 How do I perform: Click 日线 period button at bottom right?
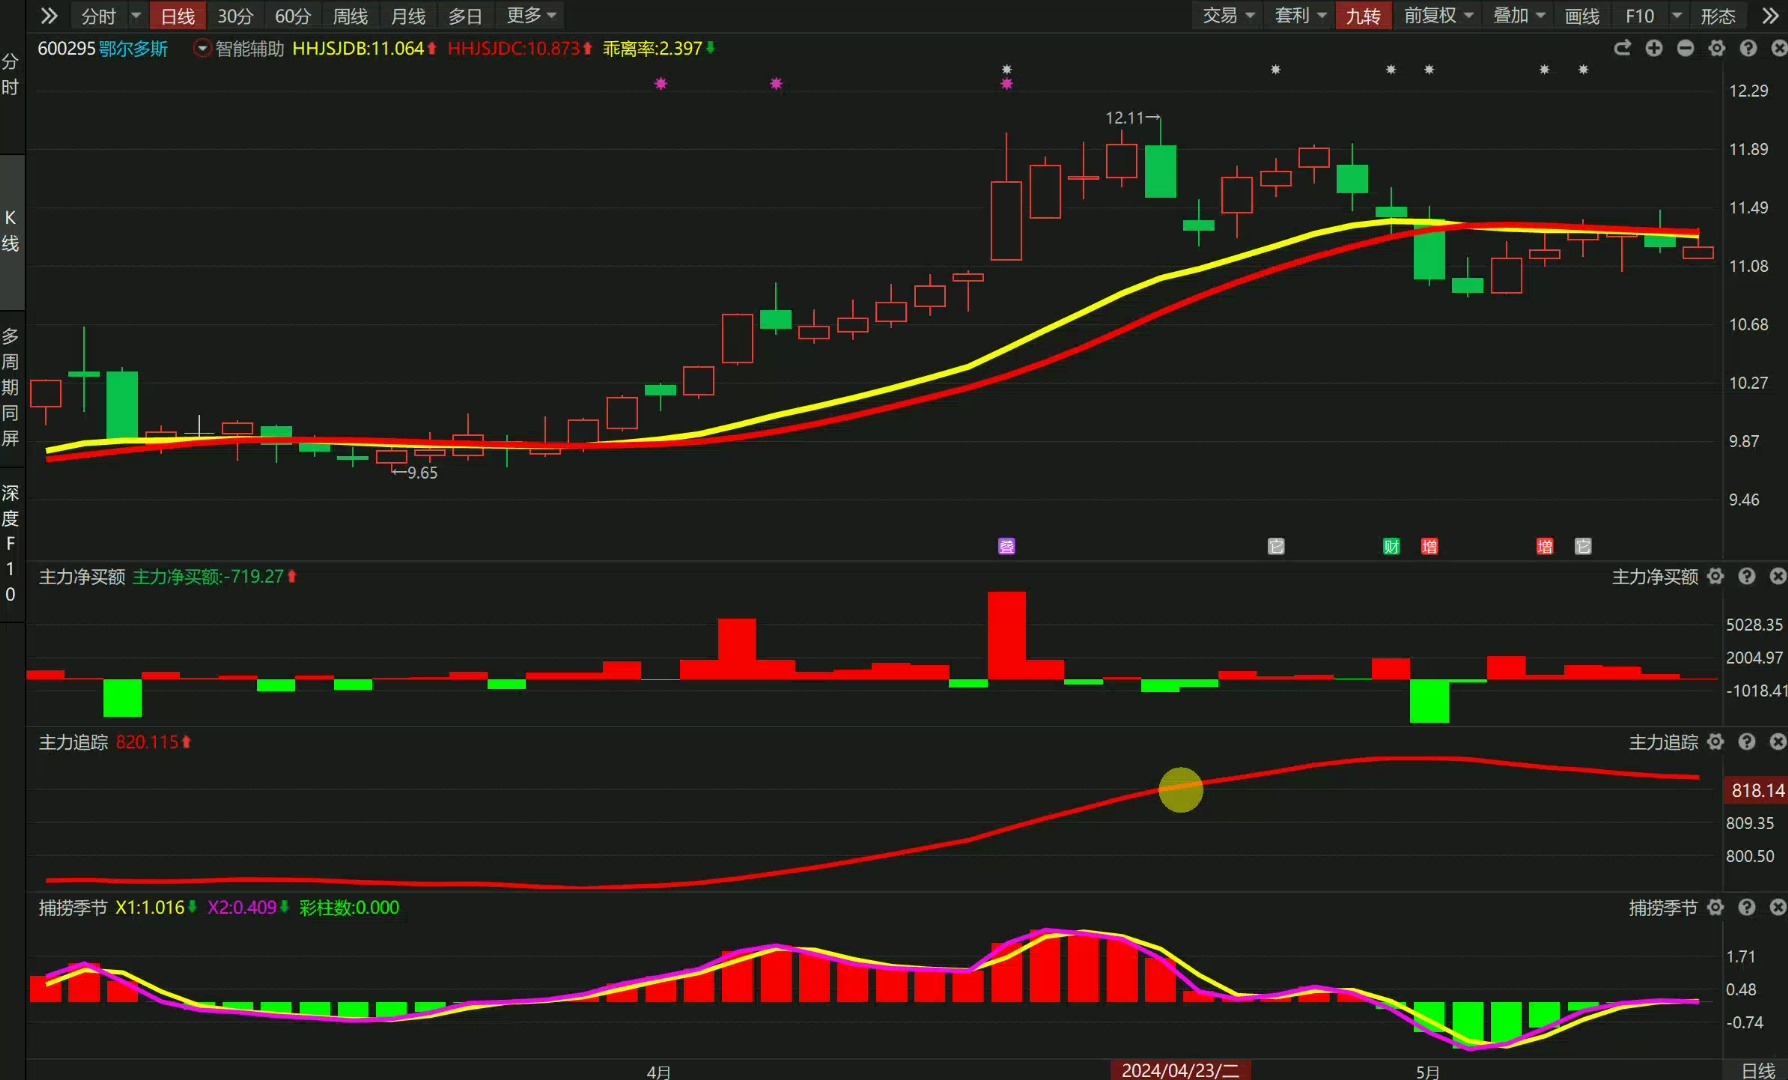[x=1758, y=1071]
